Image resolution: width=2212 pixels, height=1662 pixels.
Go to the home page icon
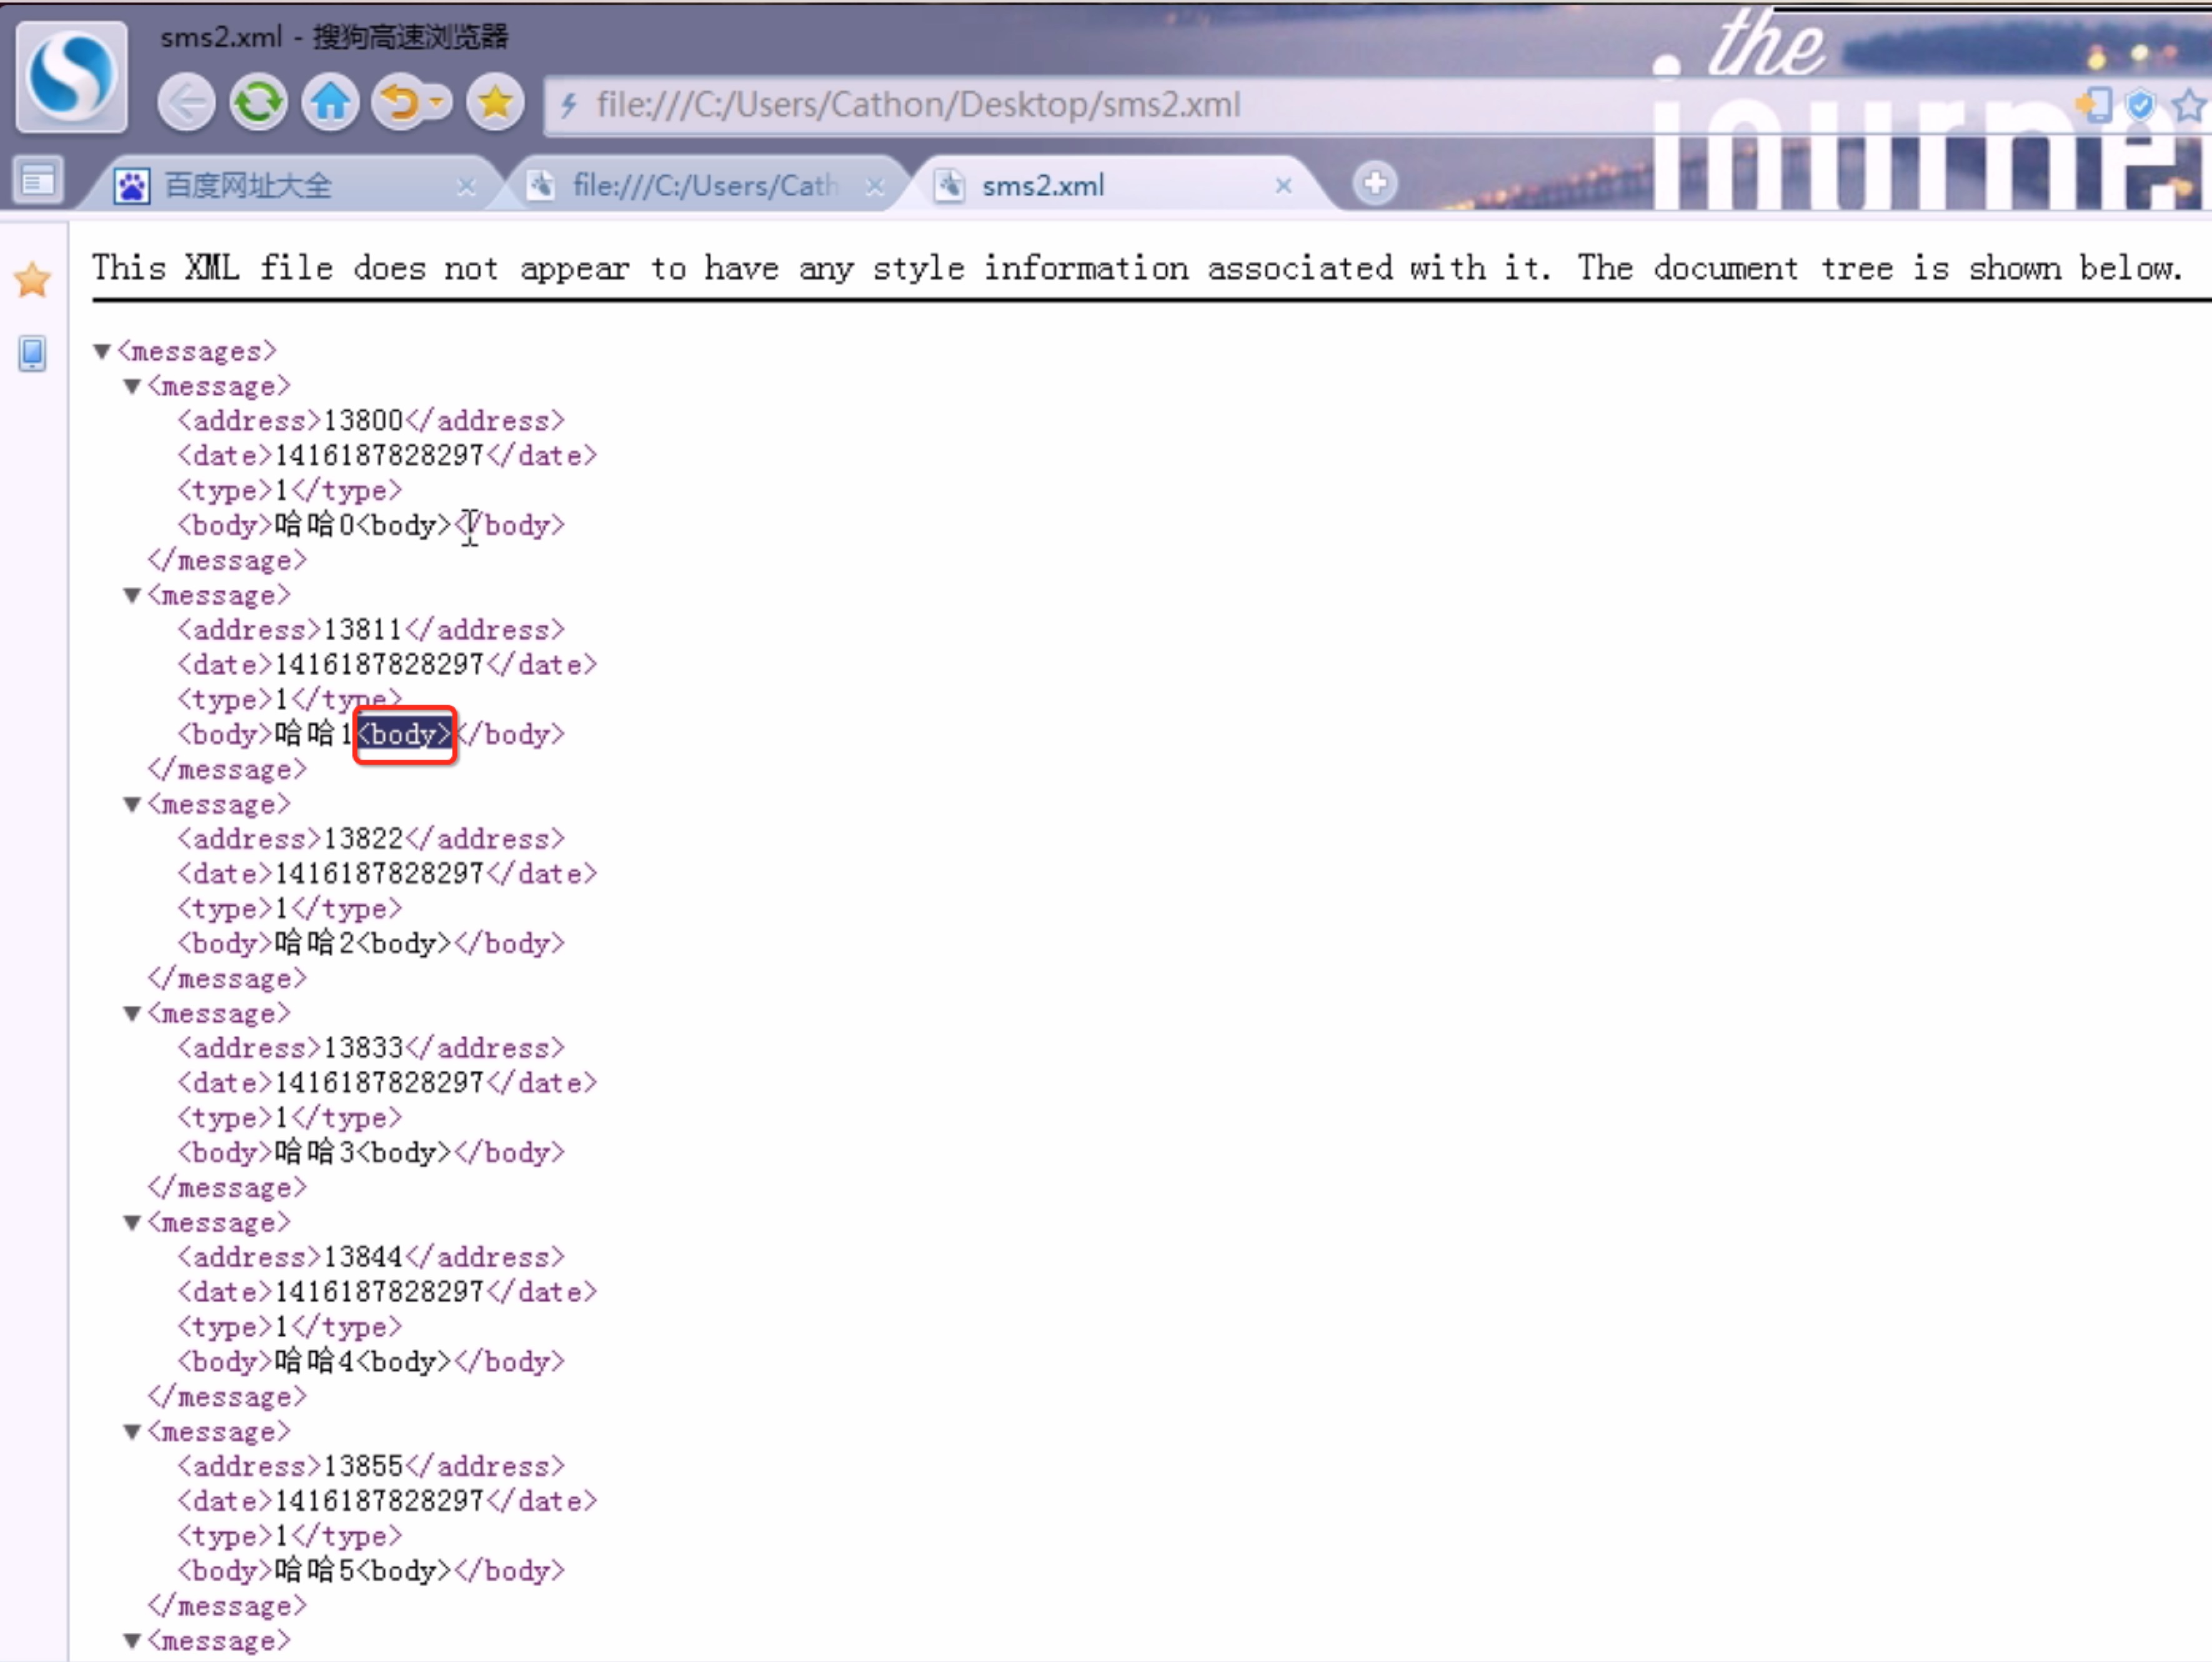pyautogui.click(x=331, y=103)
